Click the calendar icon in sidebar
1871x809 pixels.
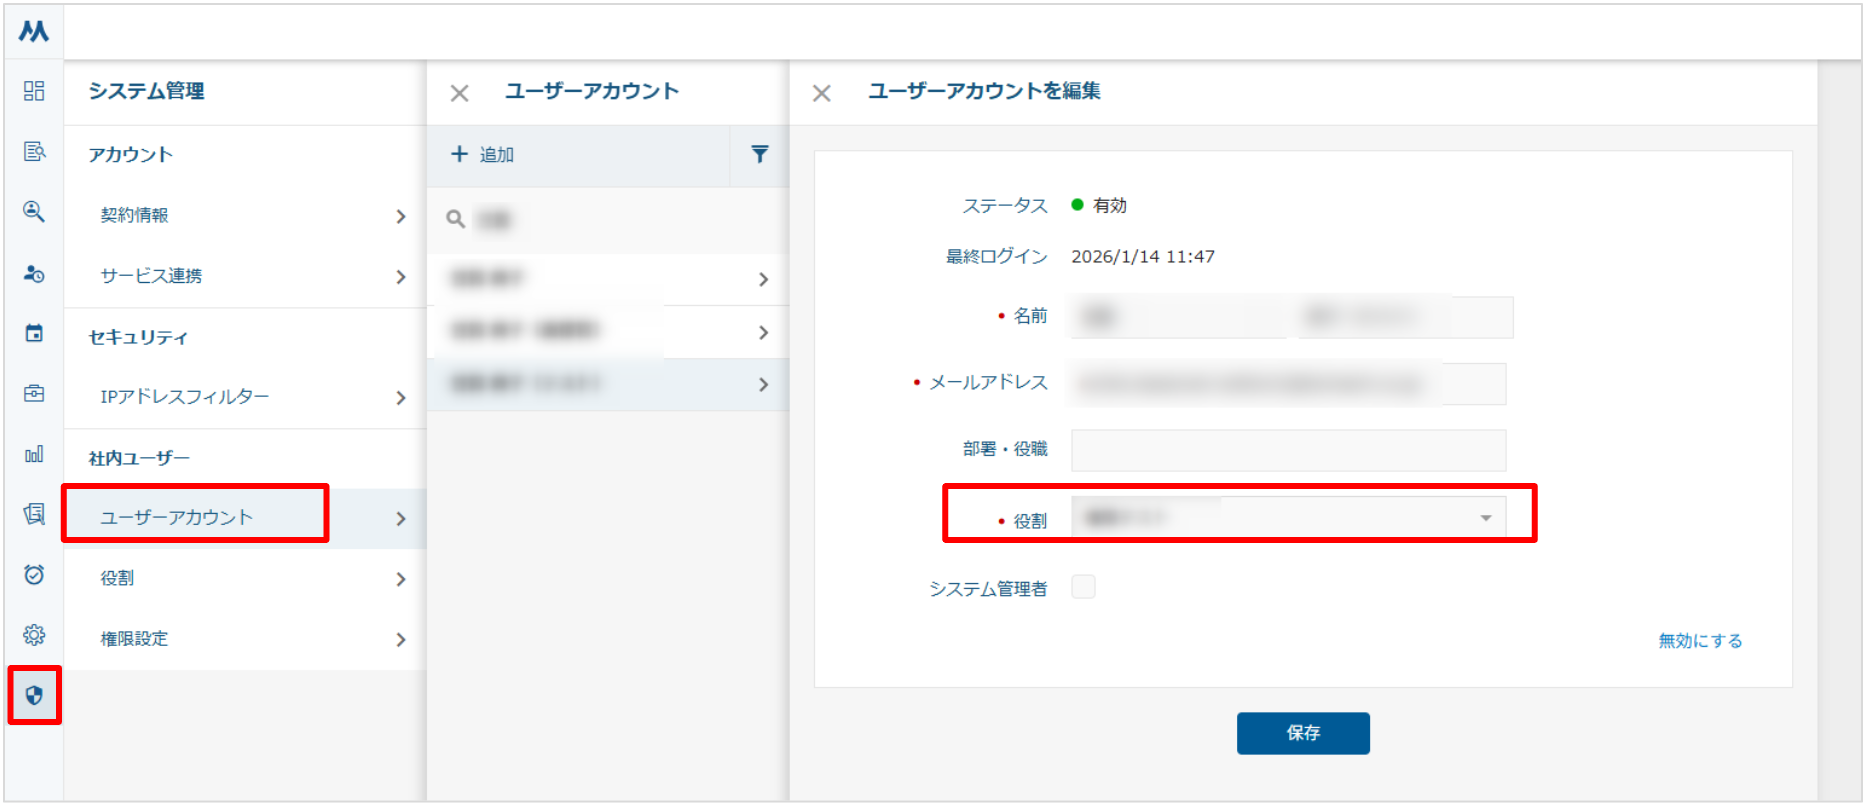tap(34, 333)
